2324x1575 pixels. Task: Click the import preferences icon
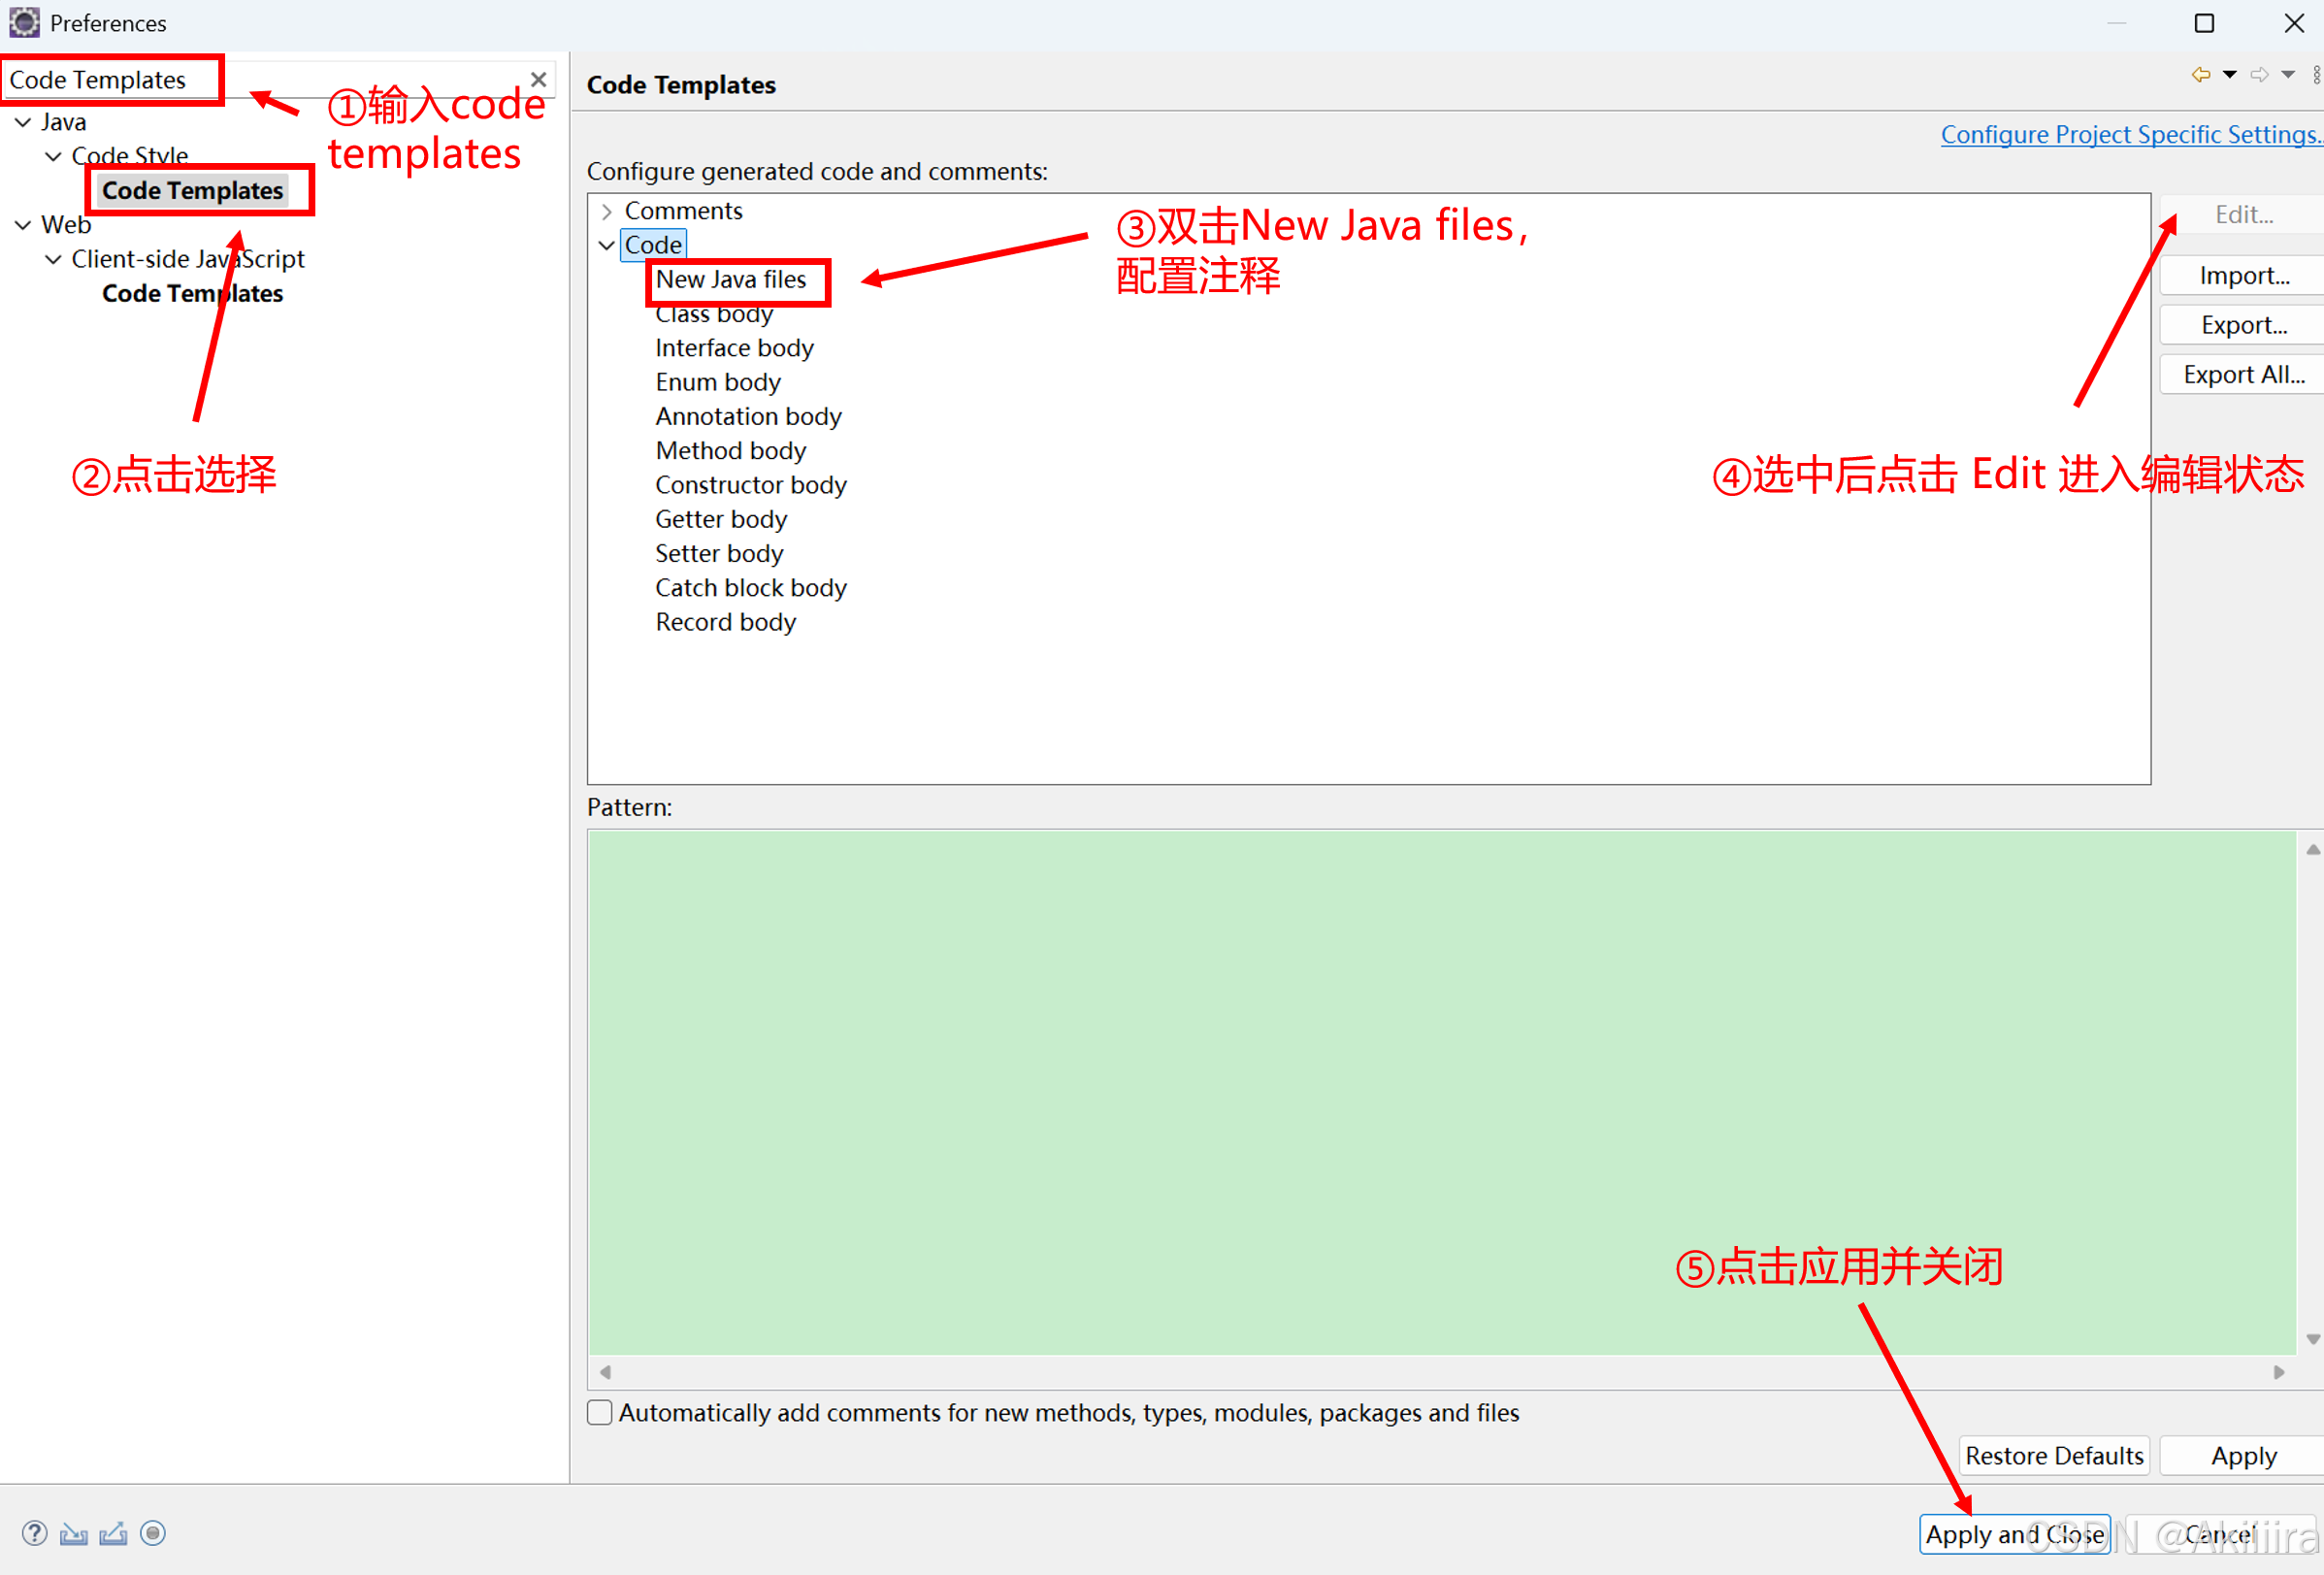click(x=73, y=1533)
